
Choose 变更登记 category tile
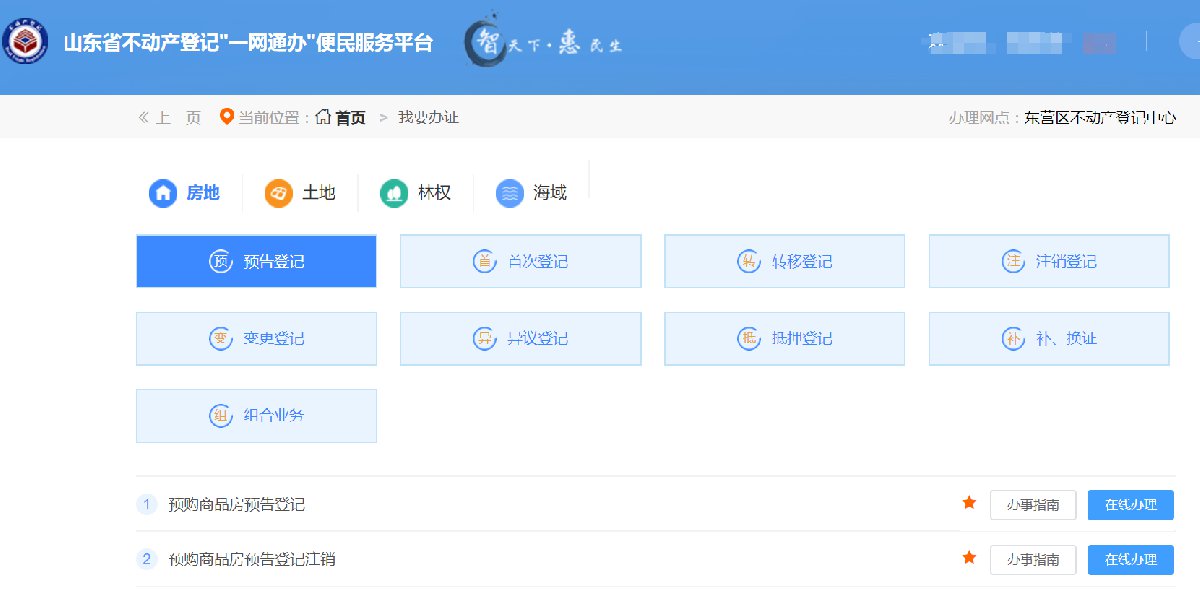tap(256, 339)
